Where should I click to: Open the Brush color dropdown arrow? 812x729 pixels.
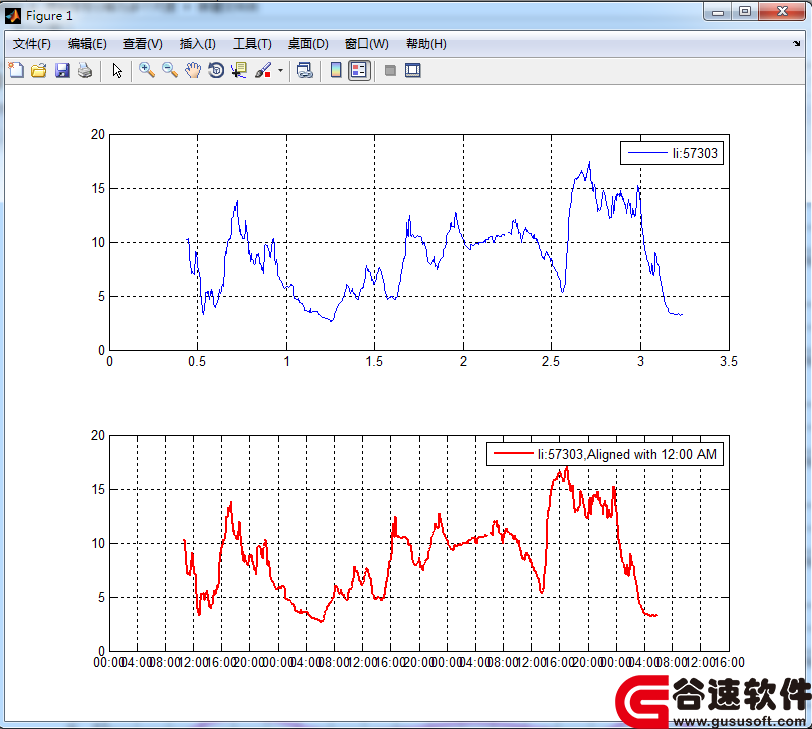(x=280, y=70)
